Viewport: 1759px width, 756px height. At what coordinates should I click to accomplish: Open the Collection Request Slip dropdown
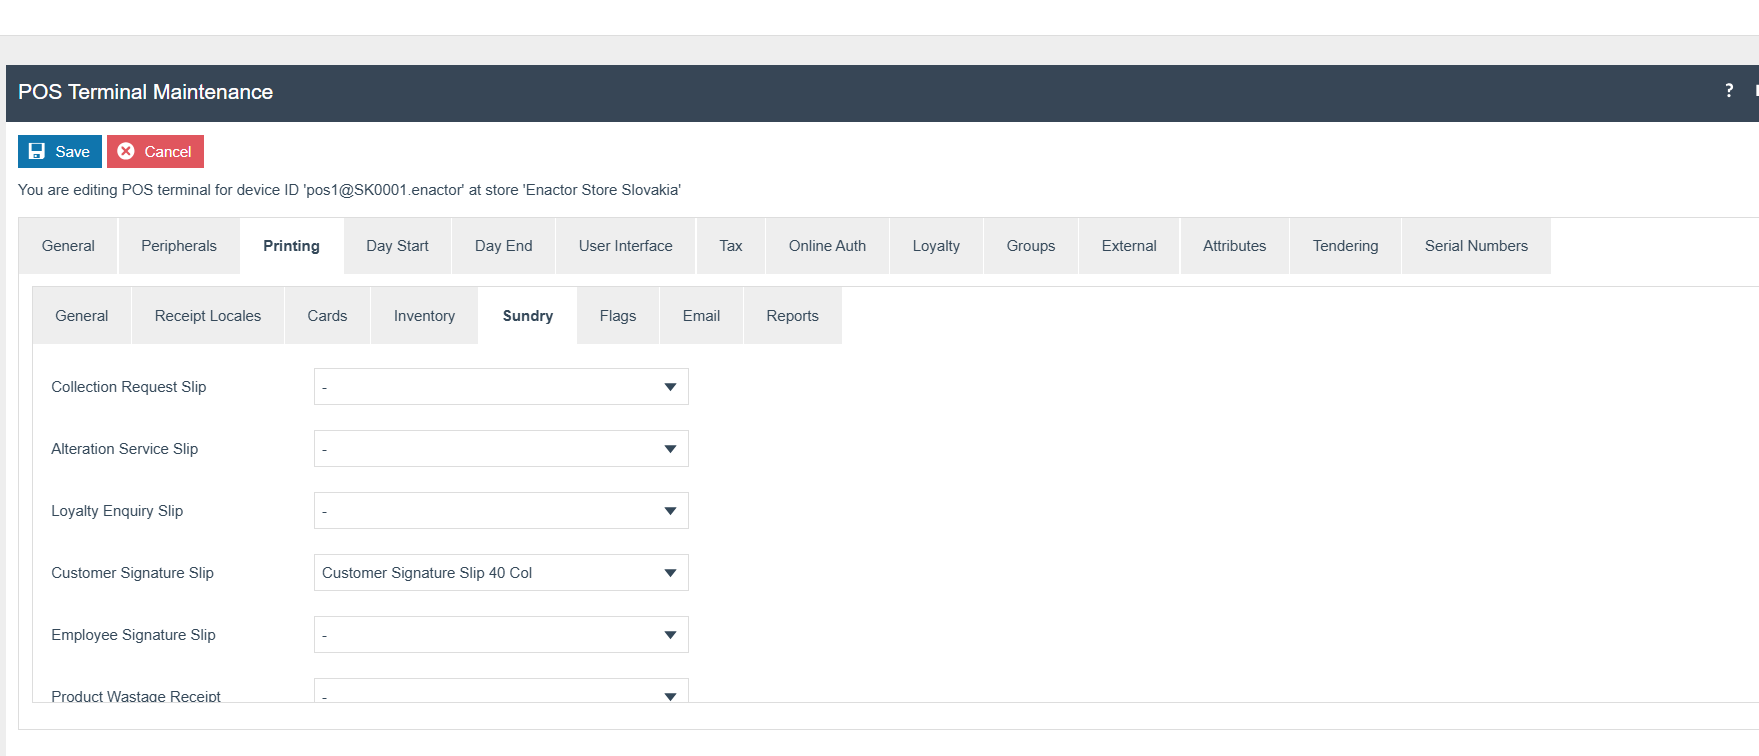tap(501, 387)
